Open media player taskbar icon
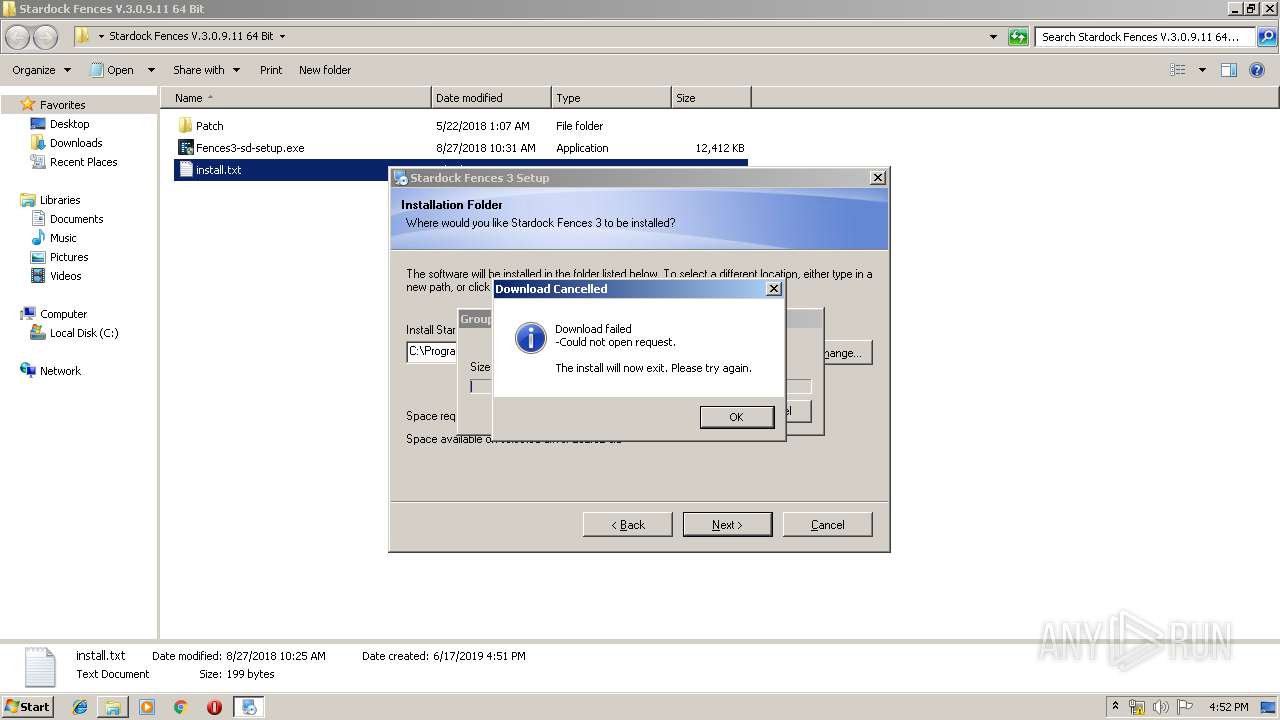Screen dimensions: 1280x720 click(147, 707)
